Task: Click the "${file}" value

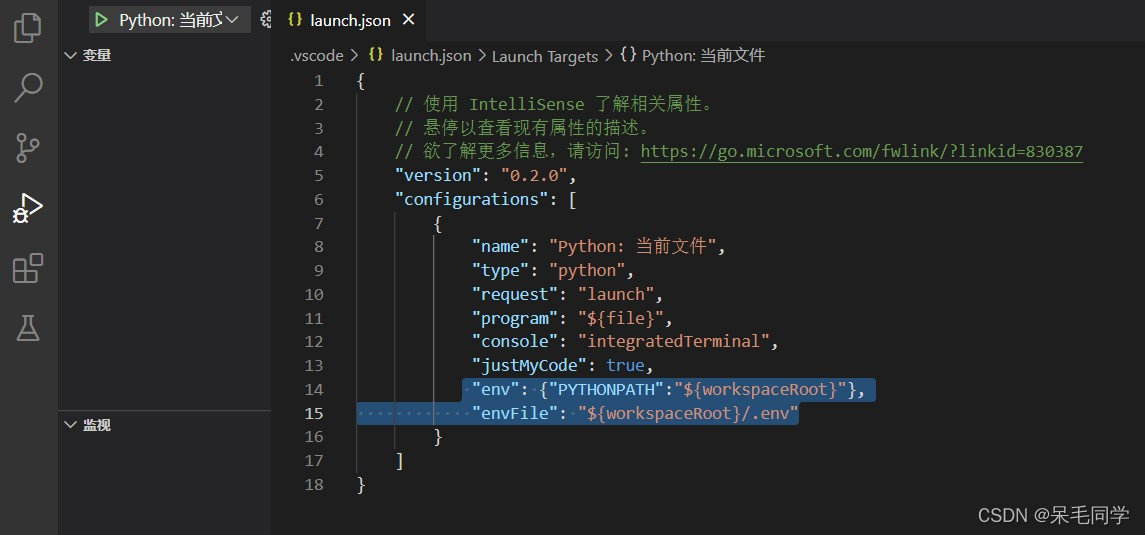Action: (621, 318)
